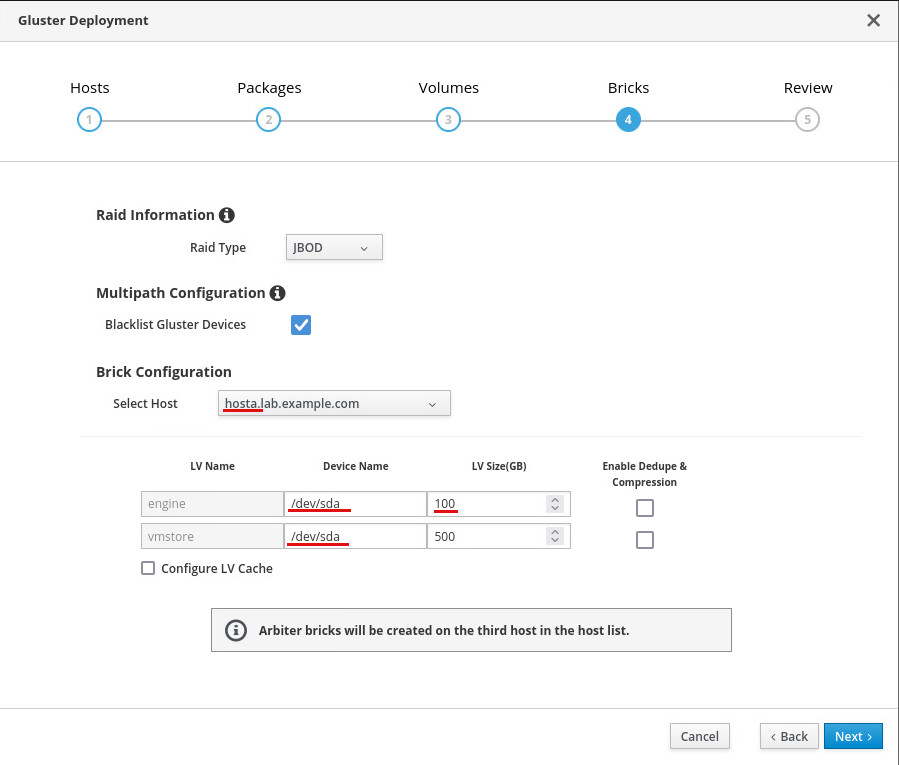Go to wizard step 1 Hosts
The width and height of the screenshot is (899, 765).
tap(89, 120)
